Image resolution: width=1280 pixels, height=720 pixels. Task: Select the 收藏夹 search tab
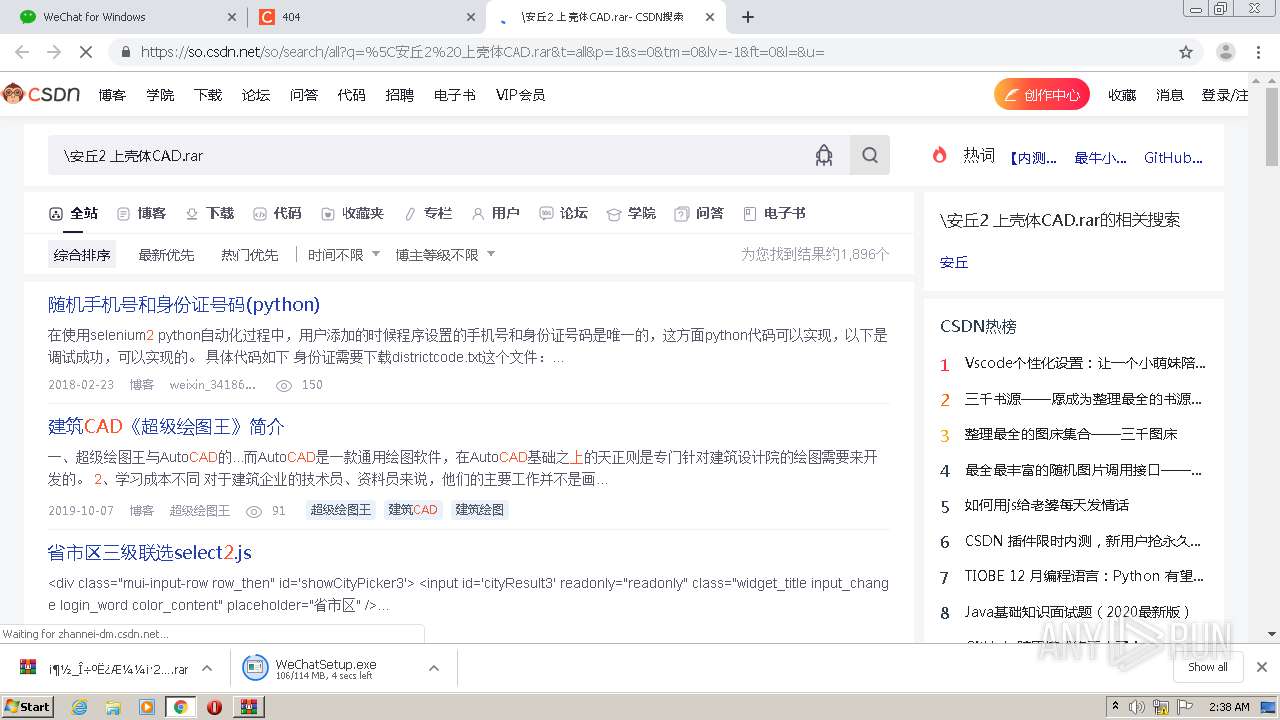coord(352,213)
